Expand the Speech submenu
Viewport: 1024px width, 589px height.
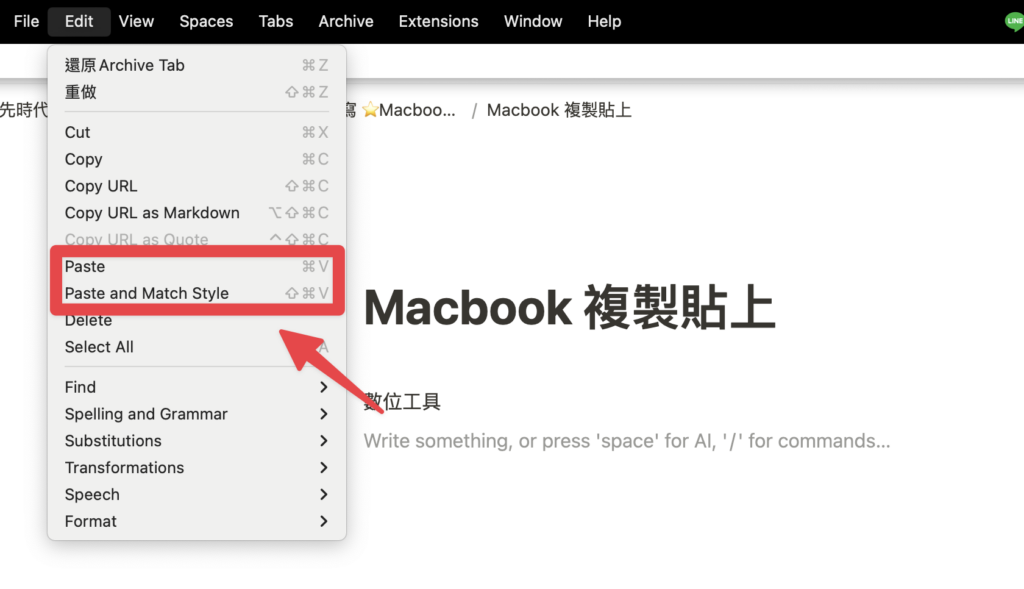pyautogui.click(x=197, y=494)
